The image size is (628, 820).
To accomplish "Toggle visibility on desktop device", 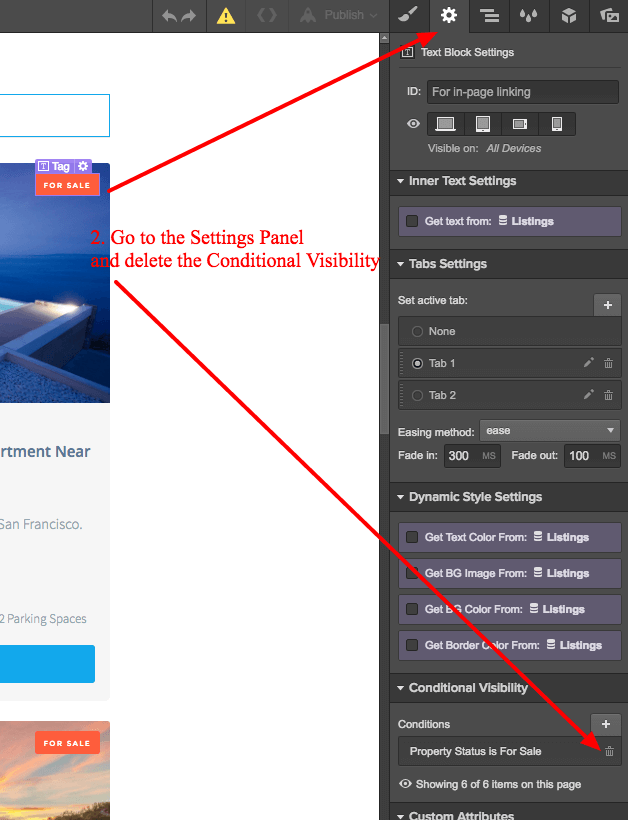I will tap(446, 124).
